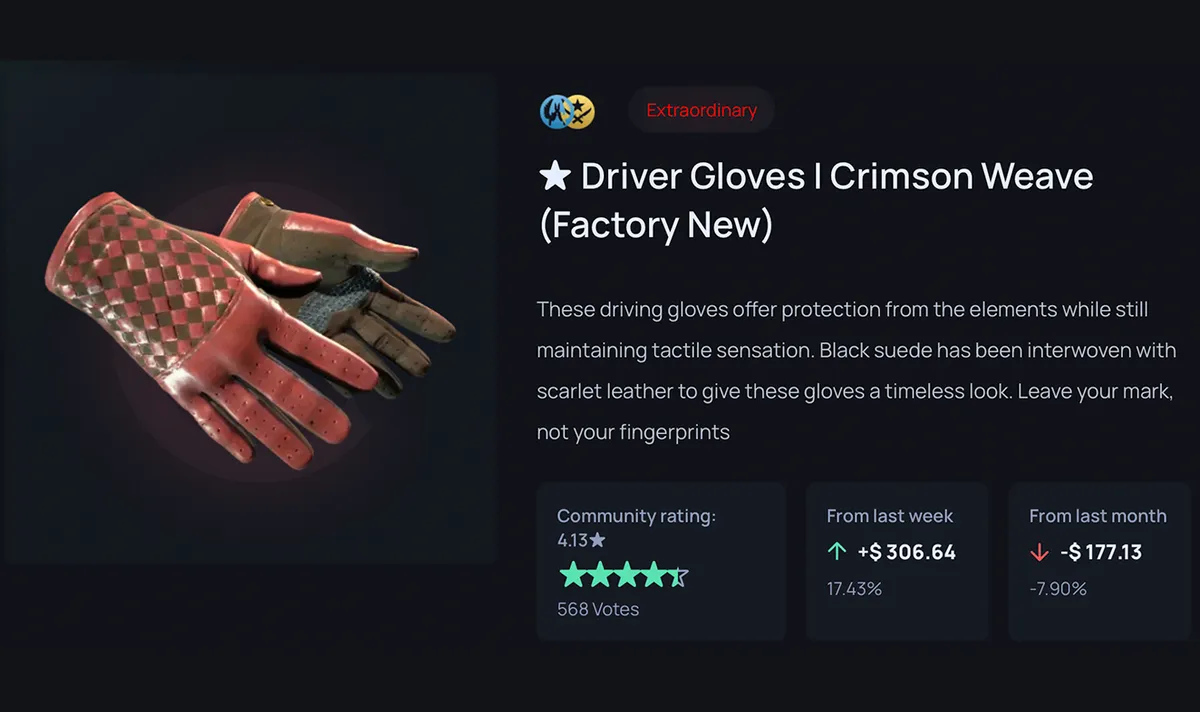Viewport: 1200px width, 712px height.
Task: Select the red Extraordinary rarity tag
Action: pos(701,110)
